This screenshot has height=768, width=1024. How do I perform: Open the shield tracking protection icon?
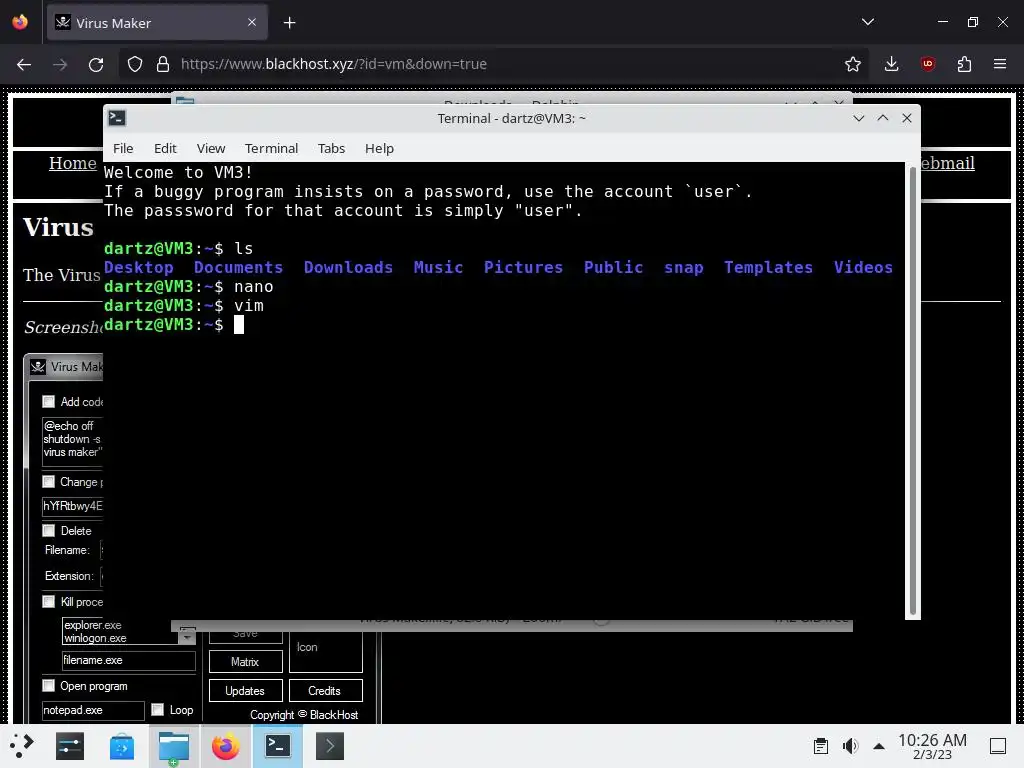click(x=135, y=64)
